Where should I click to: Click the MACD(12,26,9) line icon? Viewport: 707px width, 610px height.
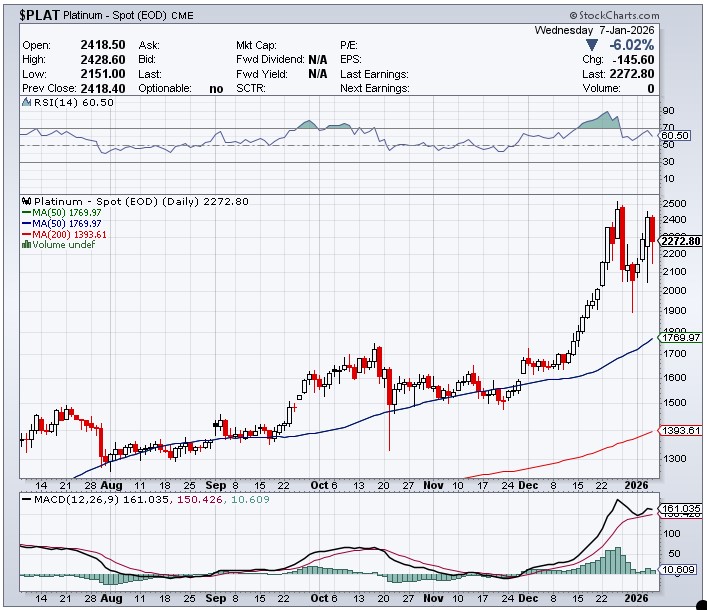[x=27, y=497]
